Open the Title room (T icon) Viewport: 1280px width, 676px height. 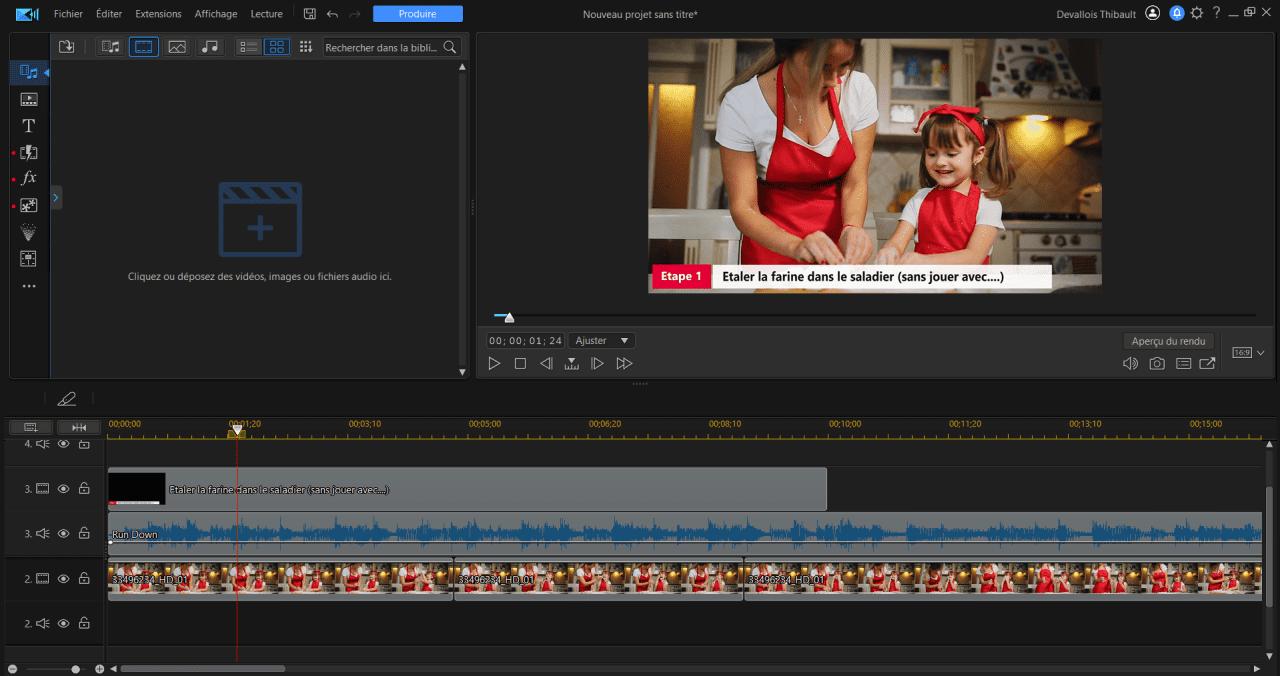tap(29, 126)
